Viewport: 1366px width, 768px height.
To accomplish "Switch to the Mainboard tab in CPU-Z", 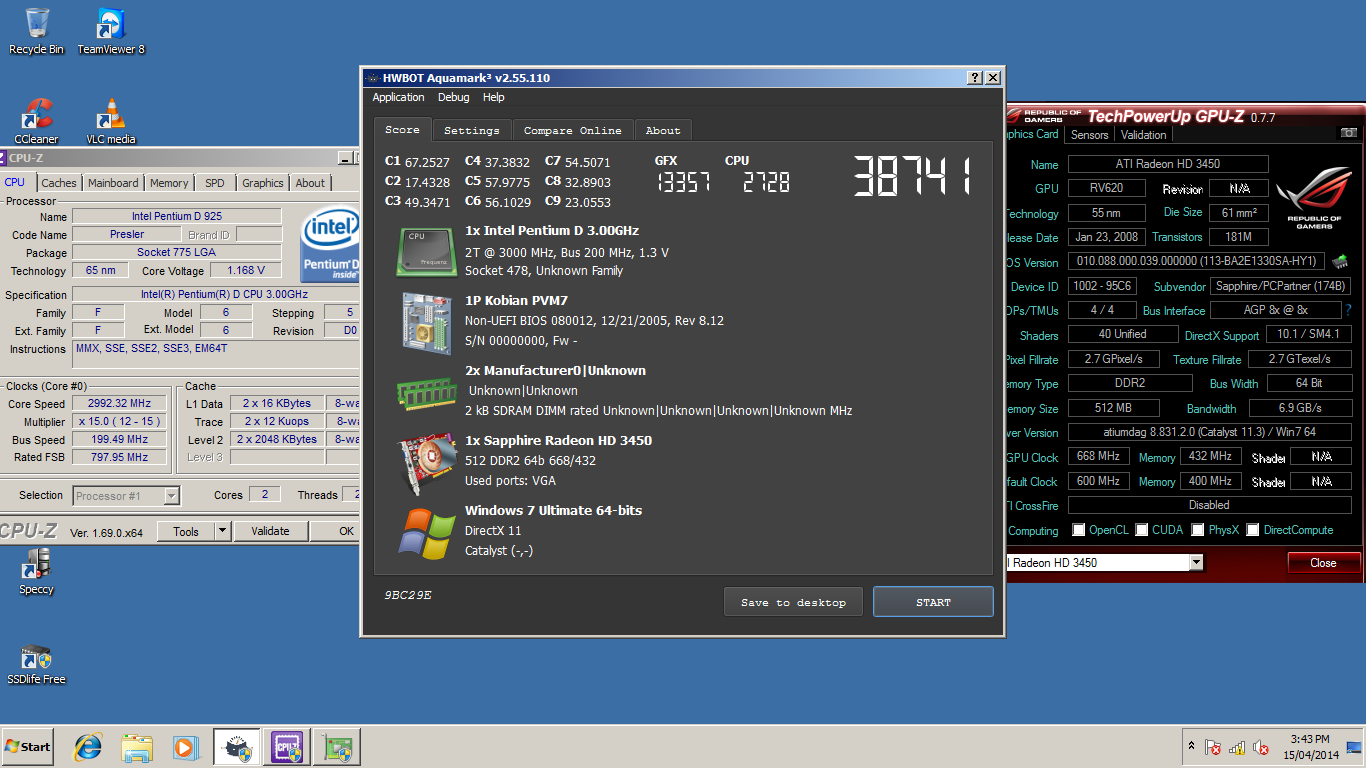I will [x=113, y=183].
